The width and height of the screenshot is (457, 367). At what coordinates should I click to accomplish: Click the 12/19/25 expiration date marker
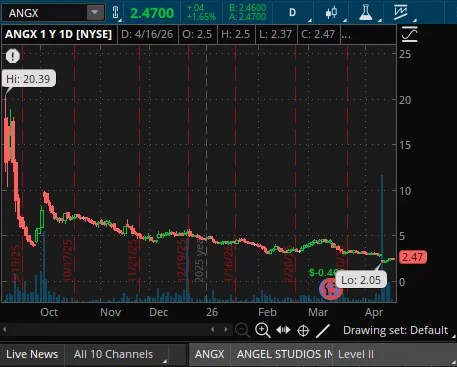181,261
